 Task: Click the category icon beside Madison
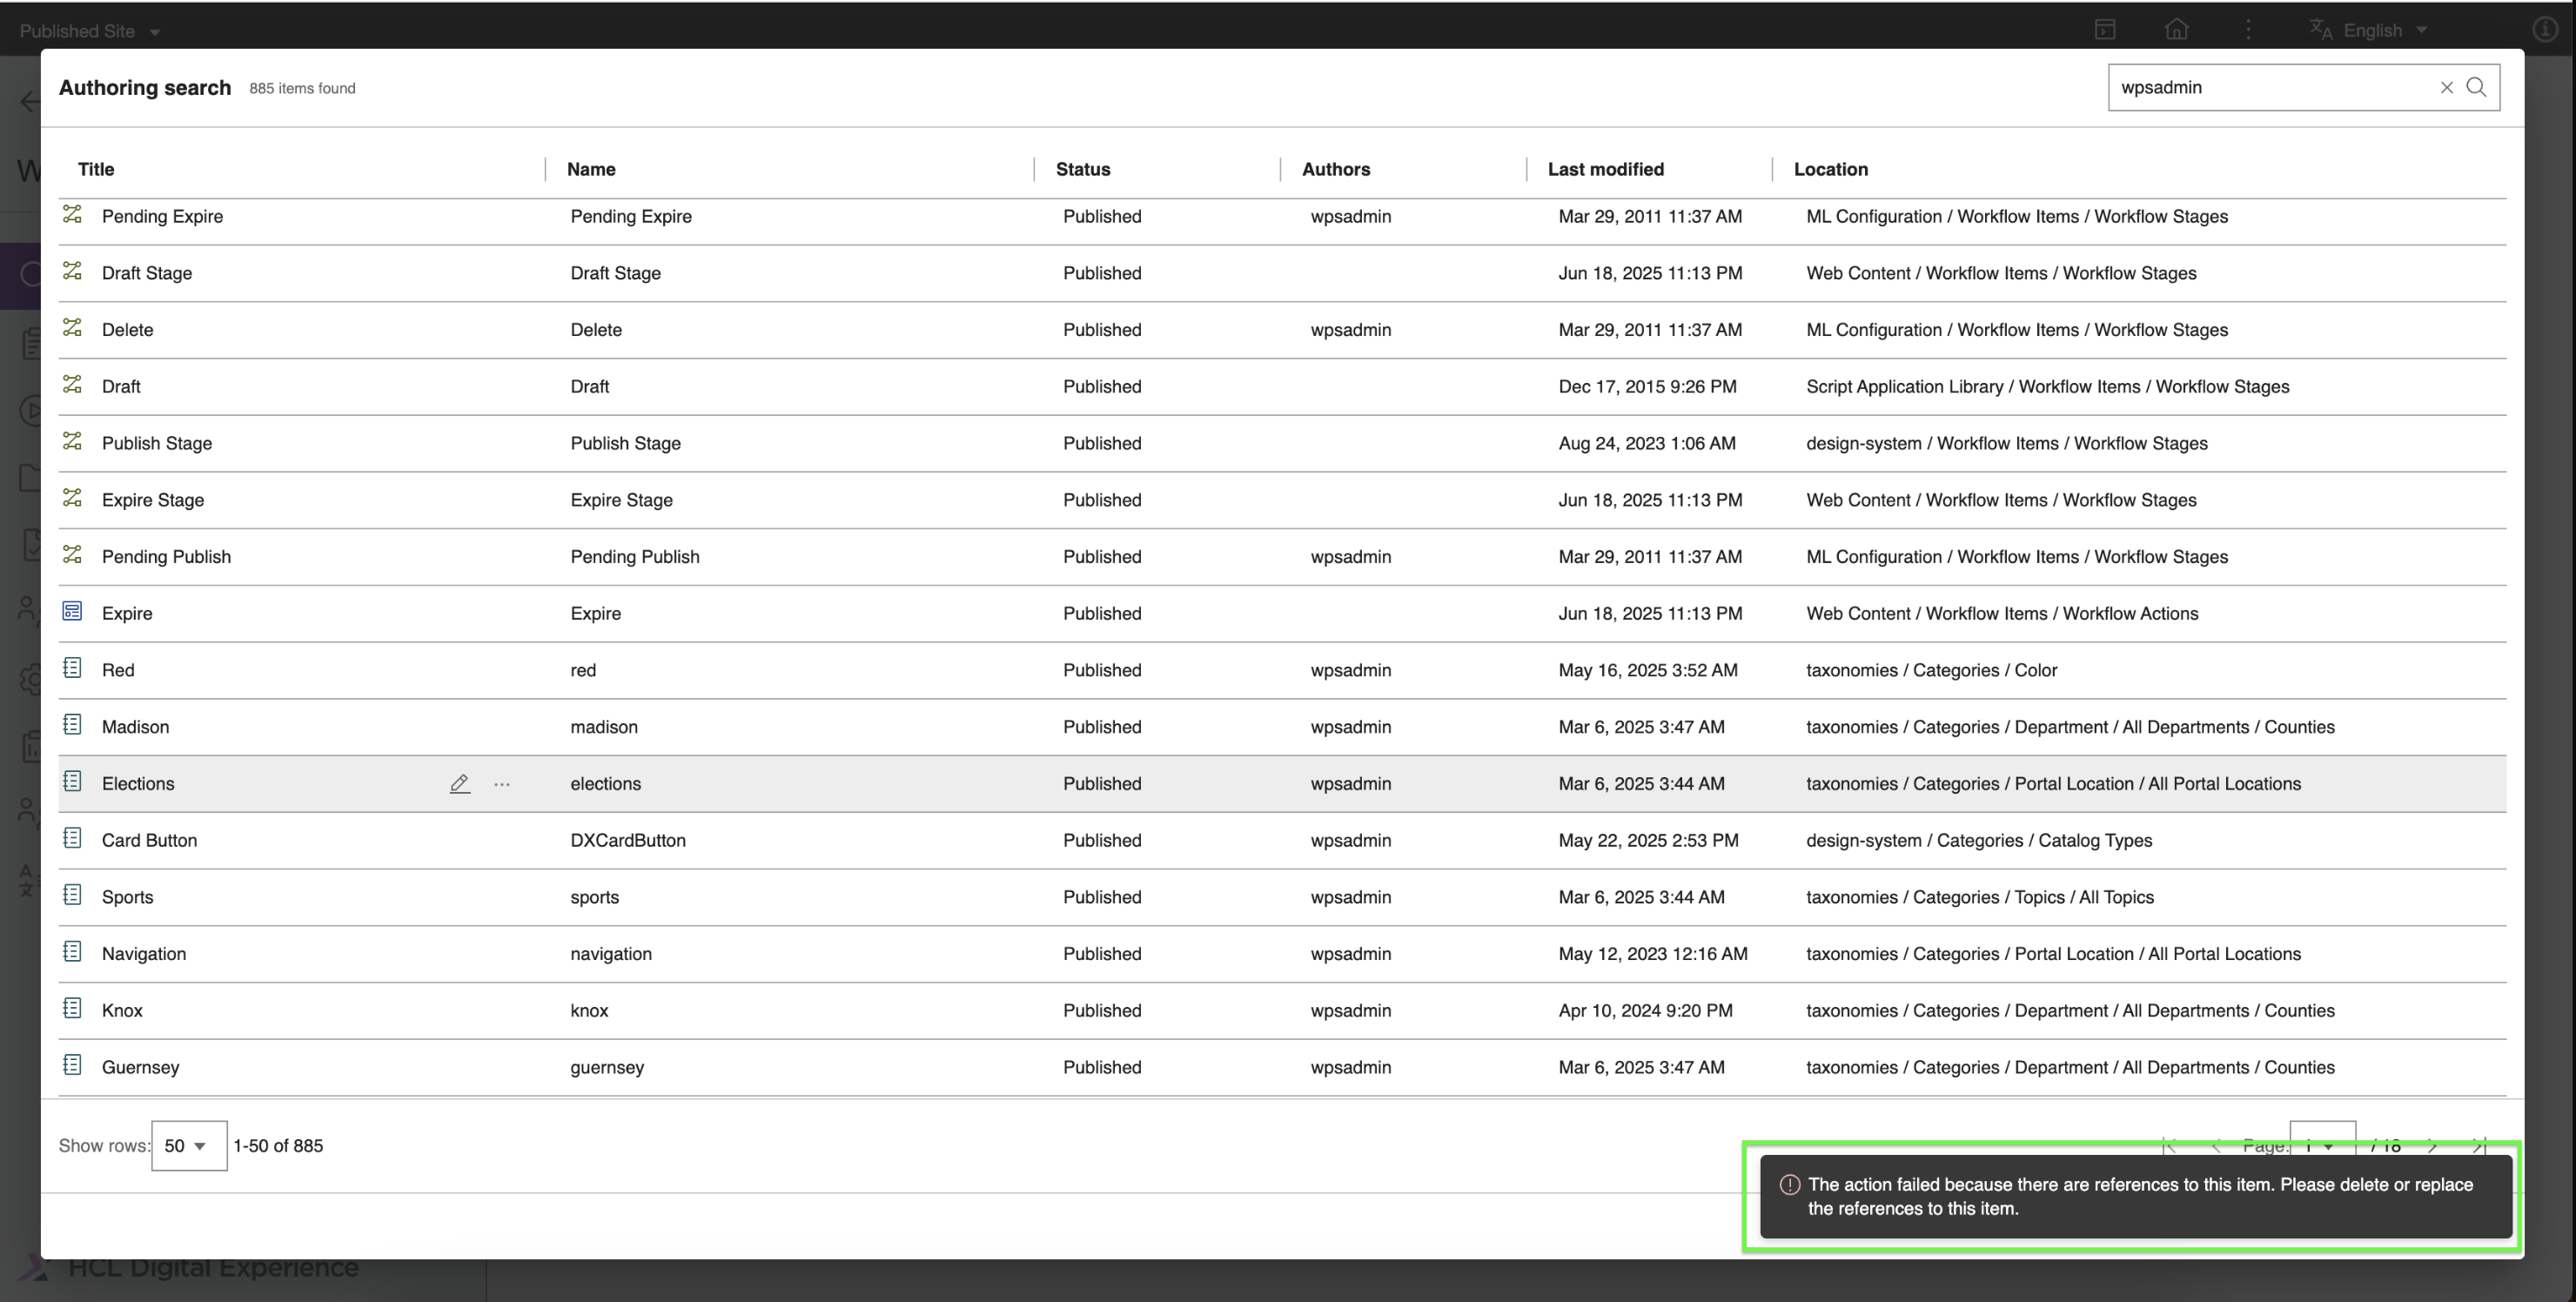click(x=72, y=725)
